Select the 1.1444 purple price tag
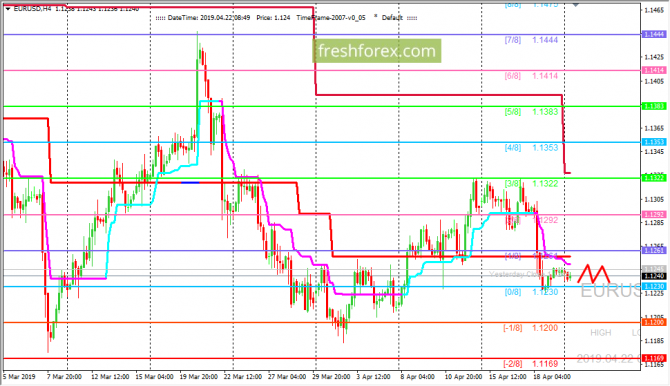Viewport: 670px width, 386px height. coord(653,34)
